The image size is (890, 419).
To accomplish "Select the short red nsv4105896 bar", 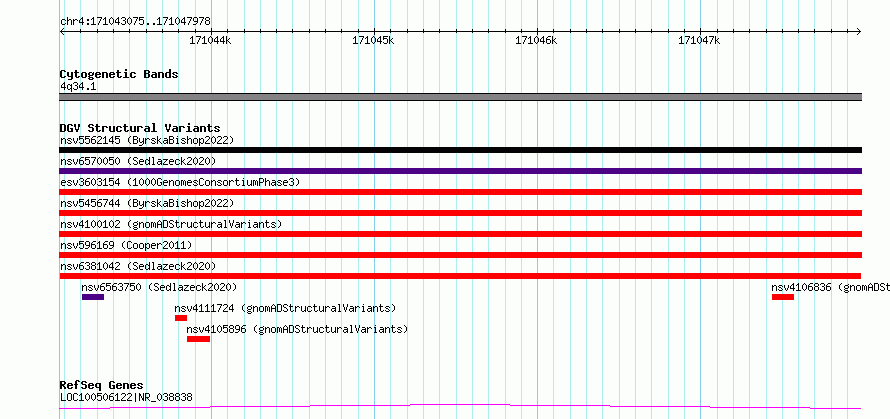I will (x=199, y=339).
